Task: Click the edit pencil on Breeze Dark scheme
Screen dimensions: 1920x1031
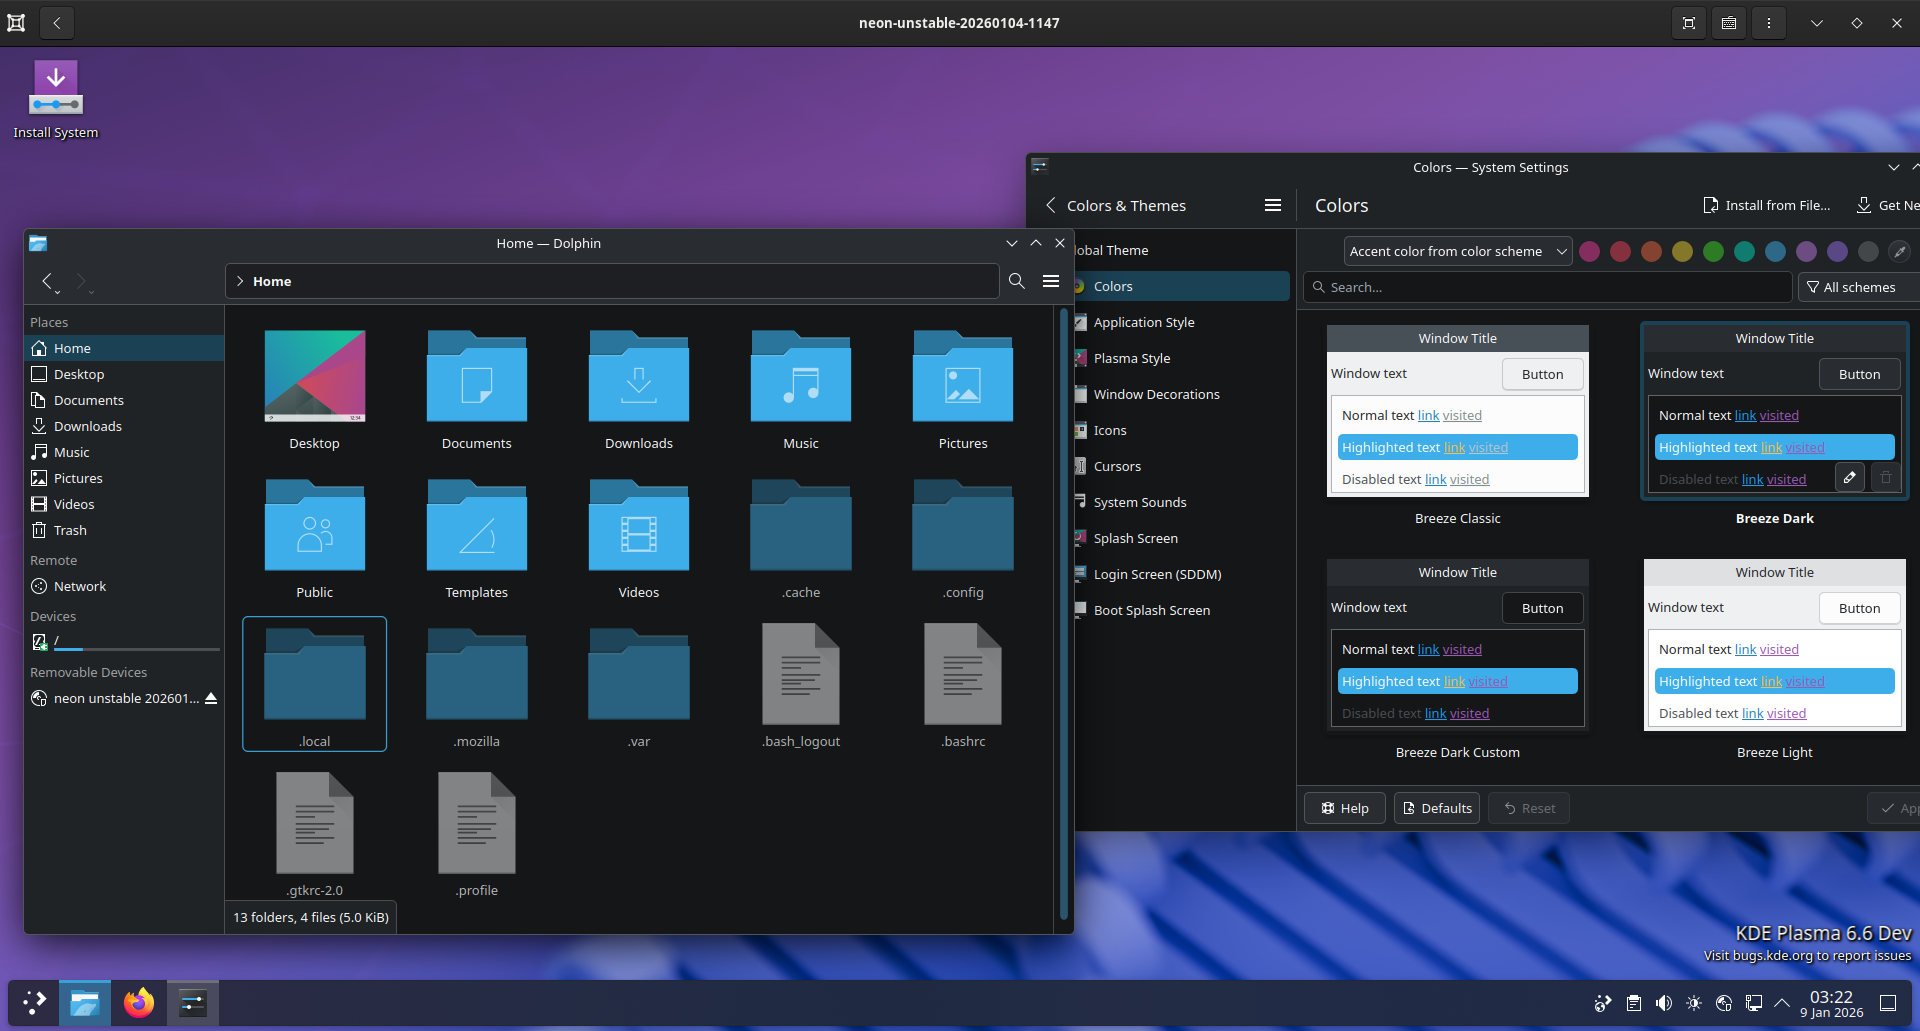Action: tap(1850, 478)
